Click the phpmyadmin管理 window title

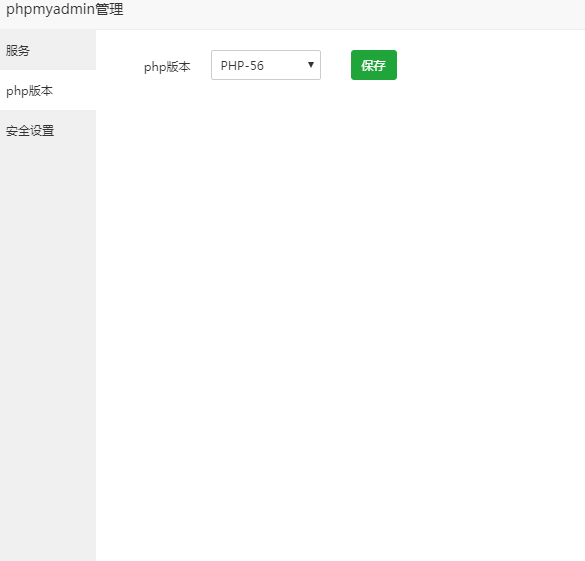[65, 10]
